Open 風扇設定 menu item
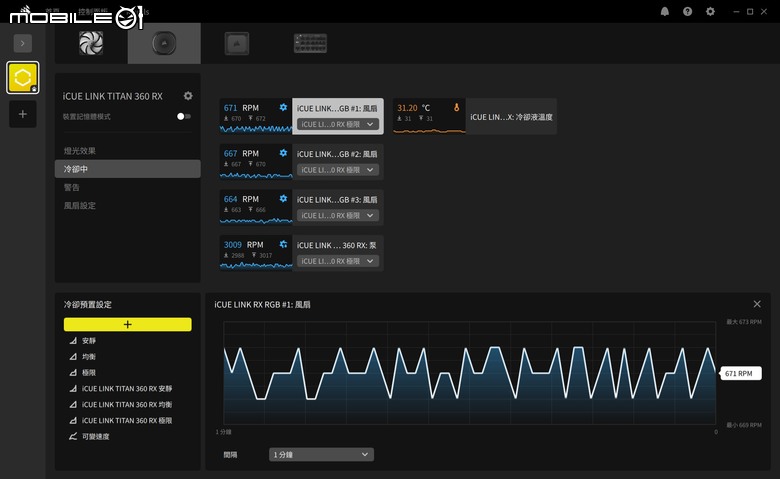The height and width of the screenshot is (479, 780). [x=80, y=205]
